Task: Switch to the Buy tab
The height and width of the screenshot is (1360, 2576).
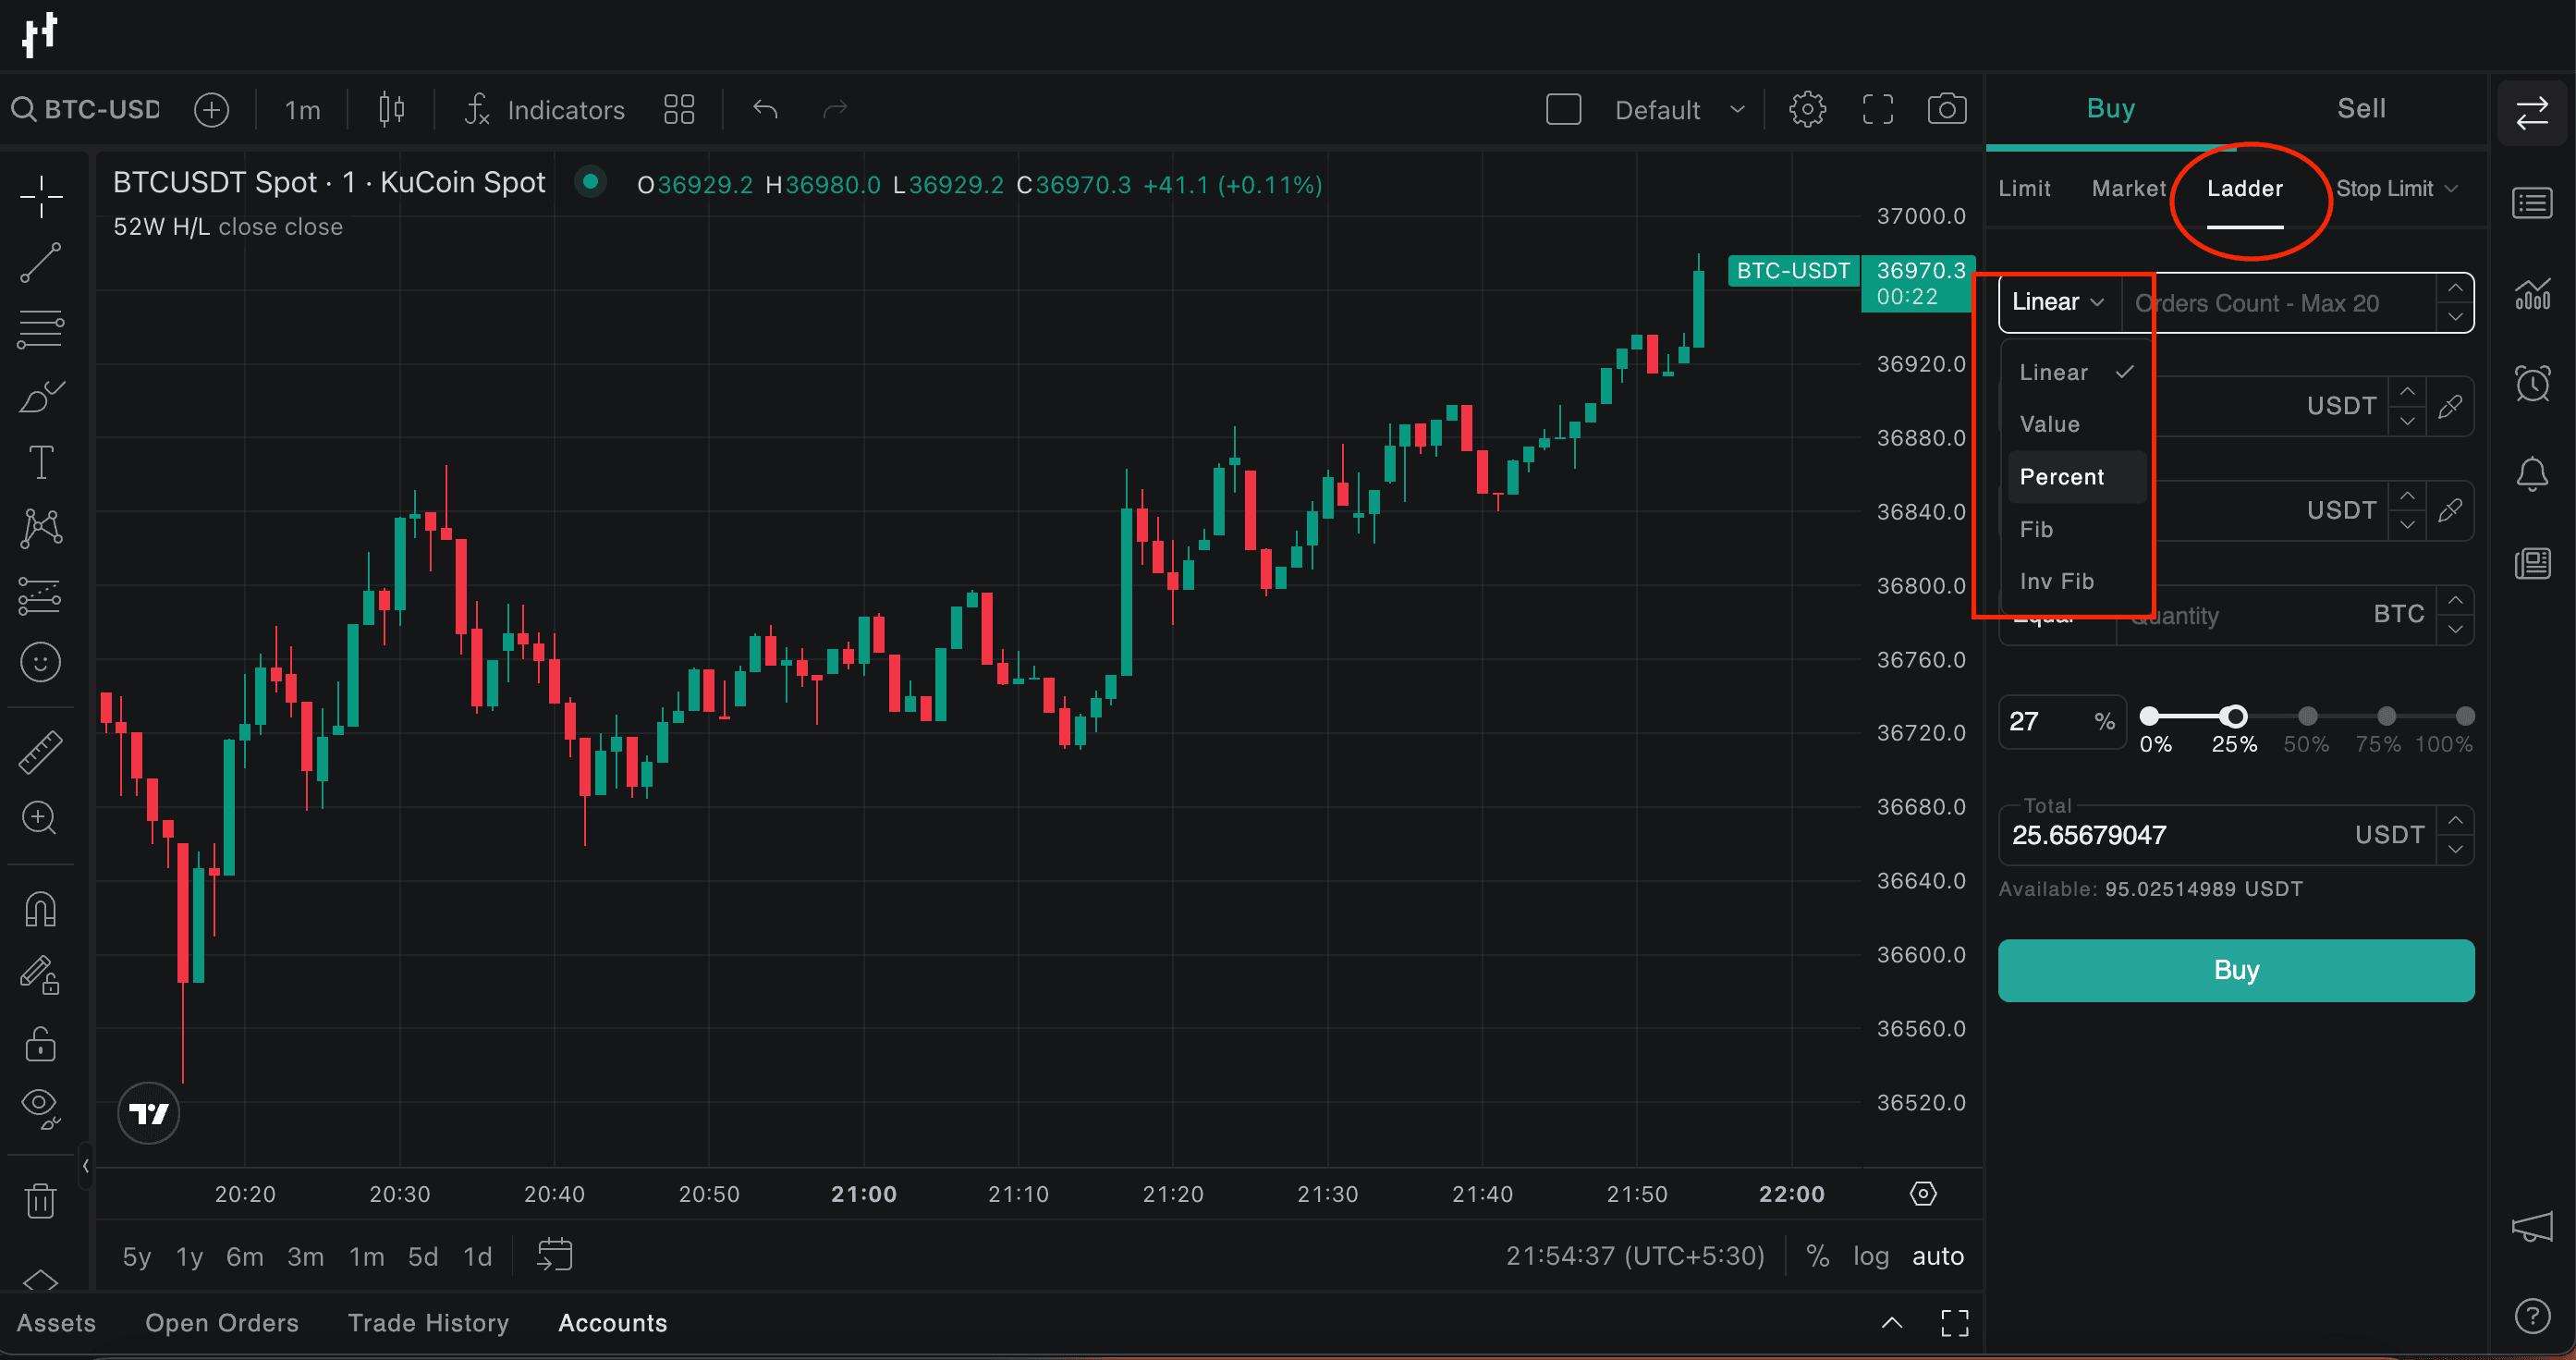Action: pos(2110,108)
